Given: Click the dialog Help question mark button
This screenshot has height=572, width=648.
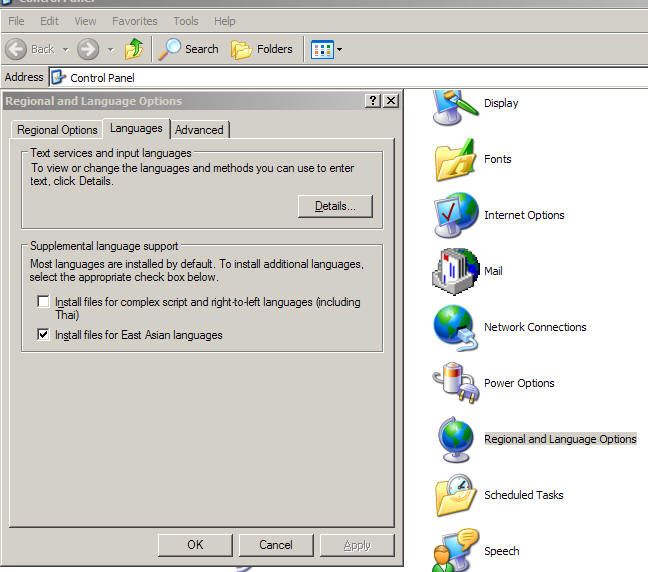Looking at the screenshot, I should tap(373, 100).
